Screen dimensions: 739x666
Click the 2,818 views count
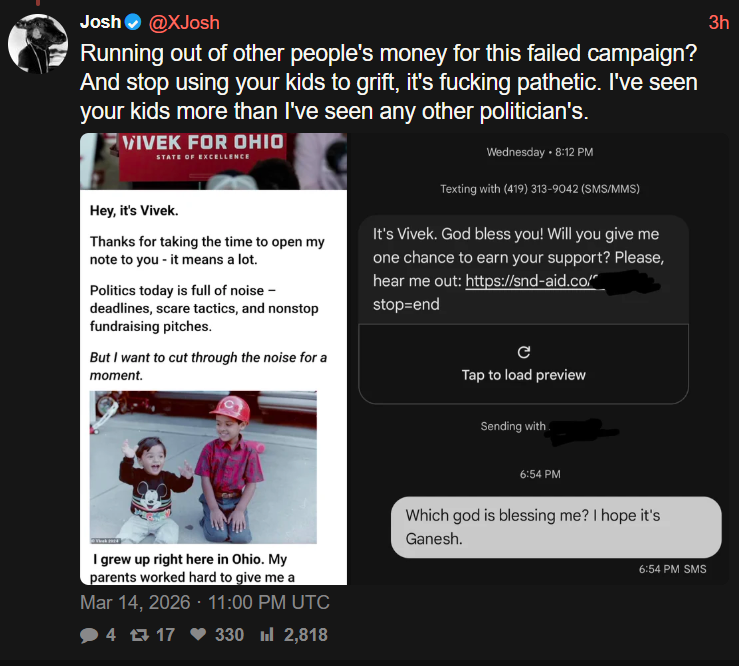click(305, 635)
